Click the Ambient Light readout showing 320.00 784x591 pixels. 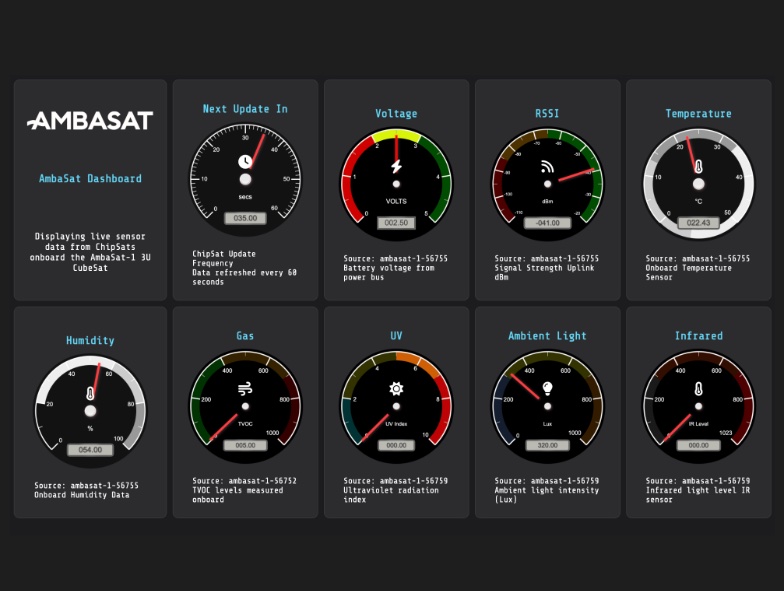pos(547,446)
